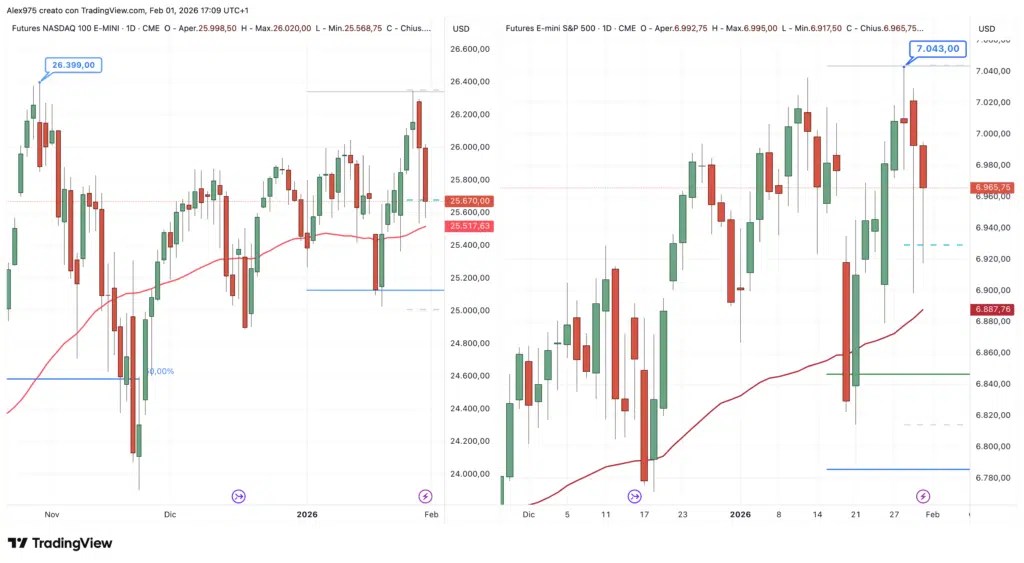Click the contract rollover icon on NASDAQ chart

(239, 496)
